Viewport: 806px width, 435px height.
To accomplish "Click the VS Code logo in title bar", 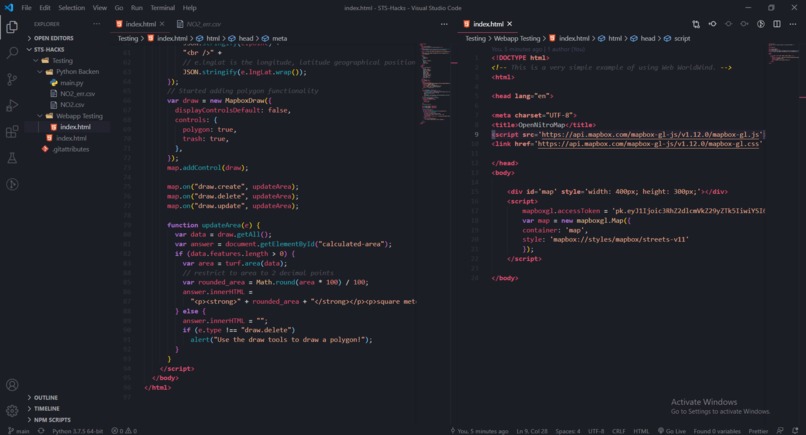I will click(9, 8).
